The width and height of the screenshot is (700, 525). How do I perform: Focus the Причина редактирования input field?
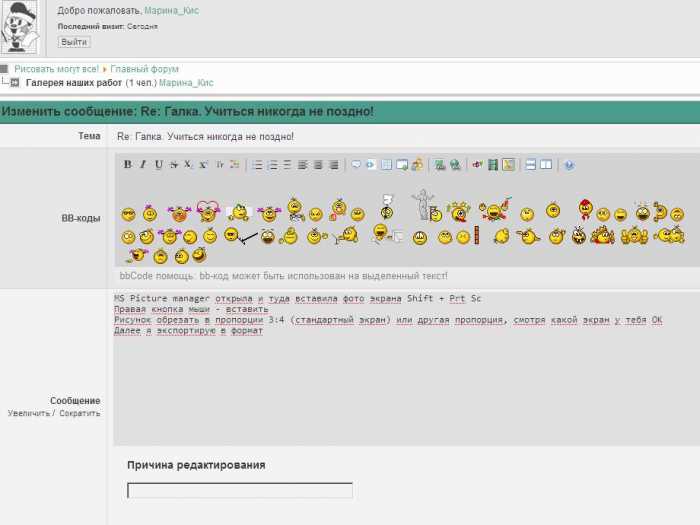[x=239, y=490]
